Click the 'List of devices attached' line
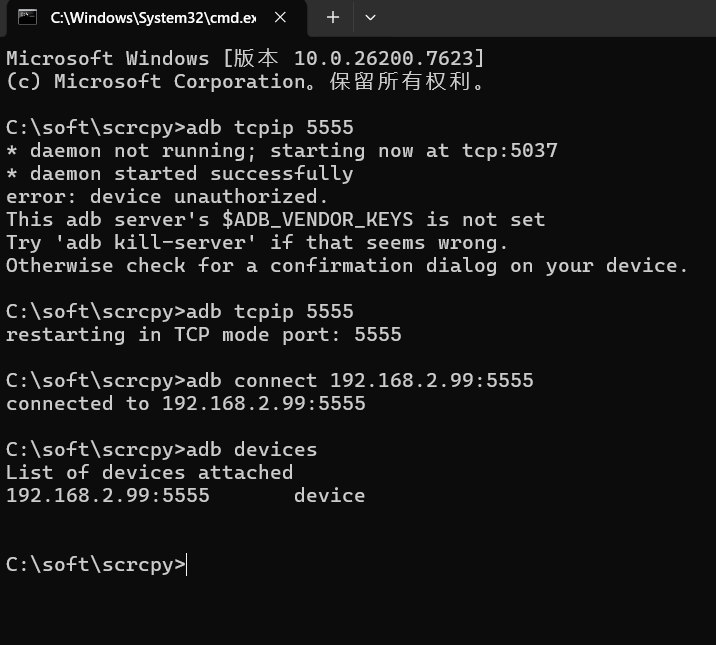 [149, 473]
